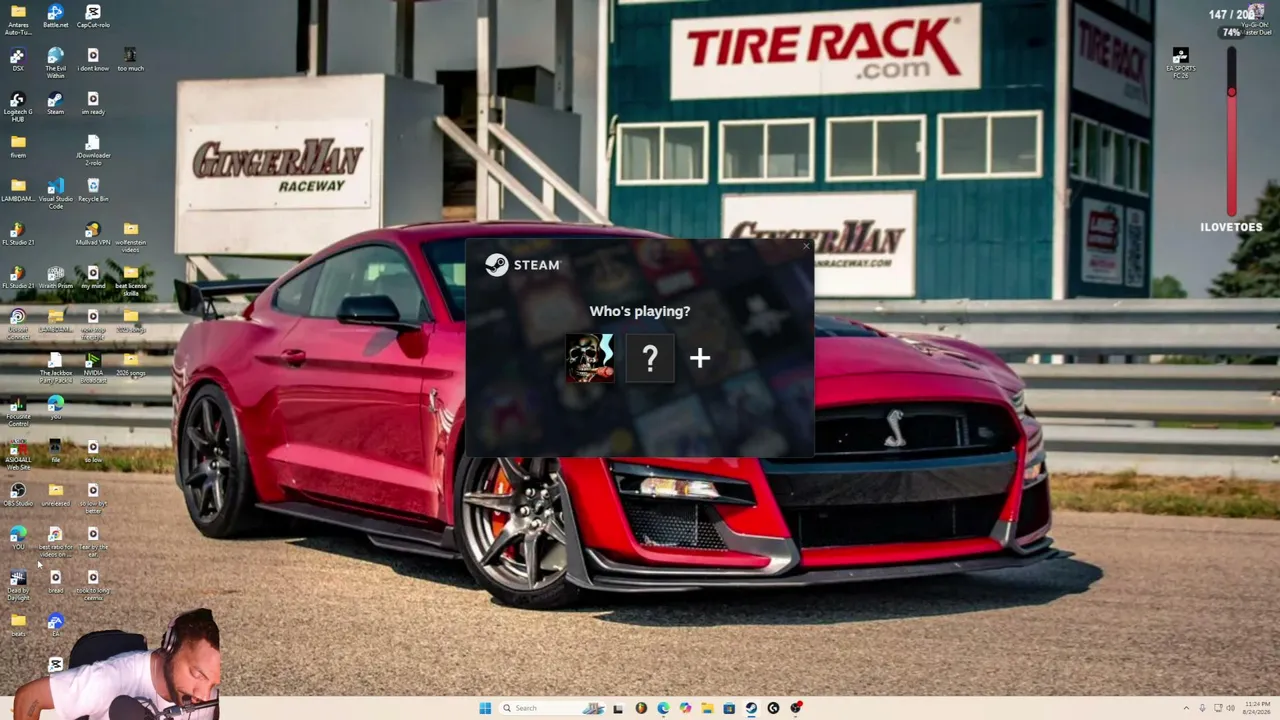Open the Logitech G HUB shortcut
1280x720 pixels.
coord(18,106)
